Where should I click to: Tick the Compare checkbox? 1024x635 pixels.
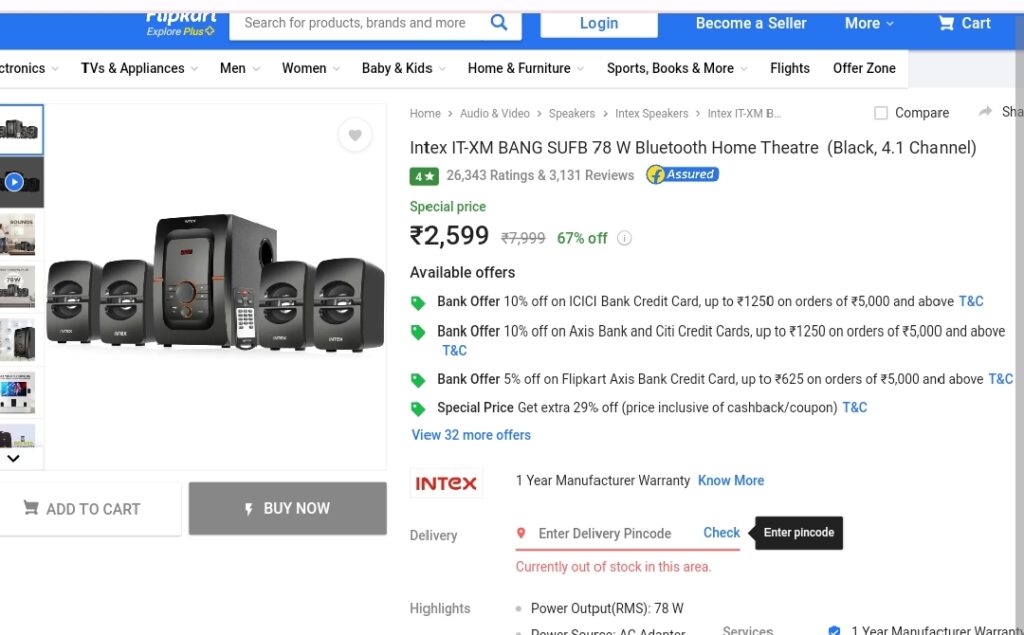881,113
